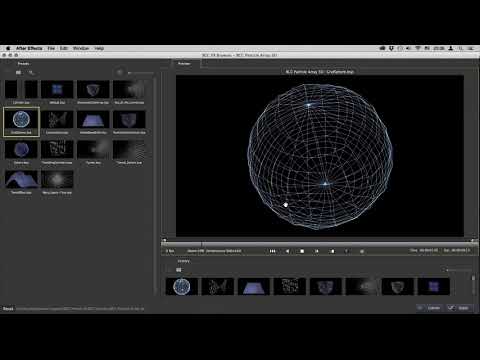Click the volume icon in the menu bar

[x=409, y=48]
